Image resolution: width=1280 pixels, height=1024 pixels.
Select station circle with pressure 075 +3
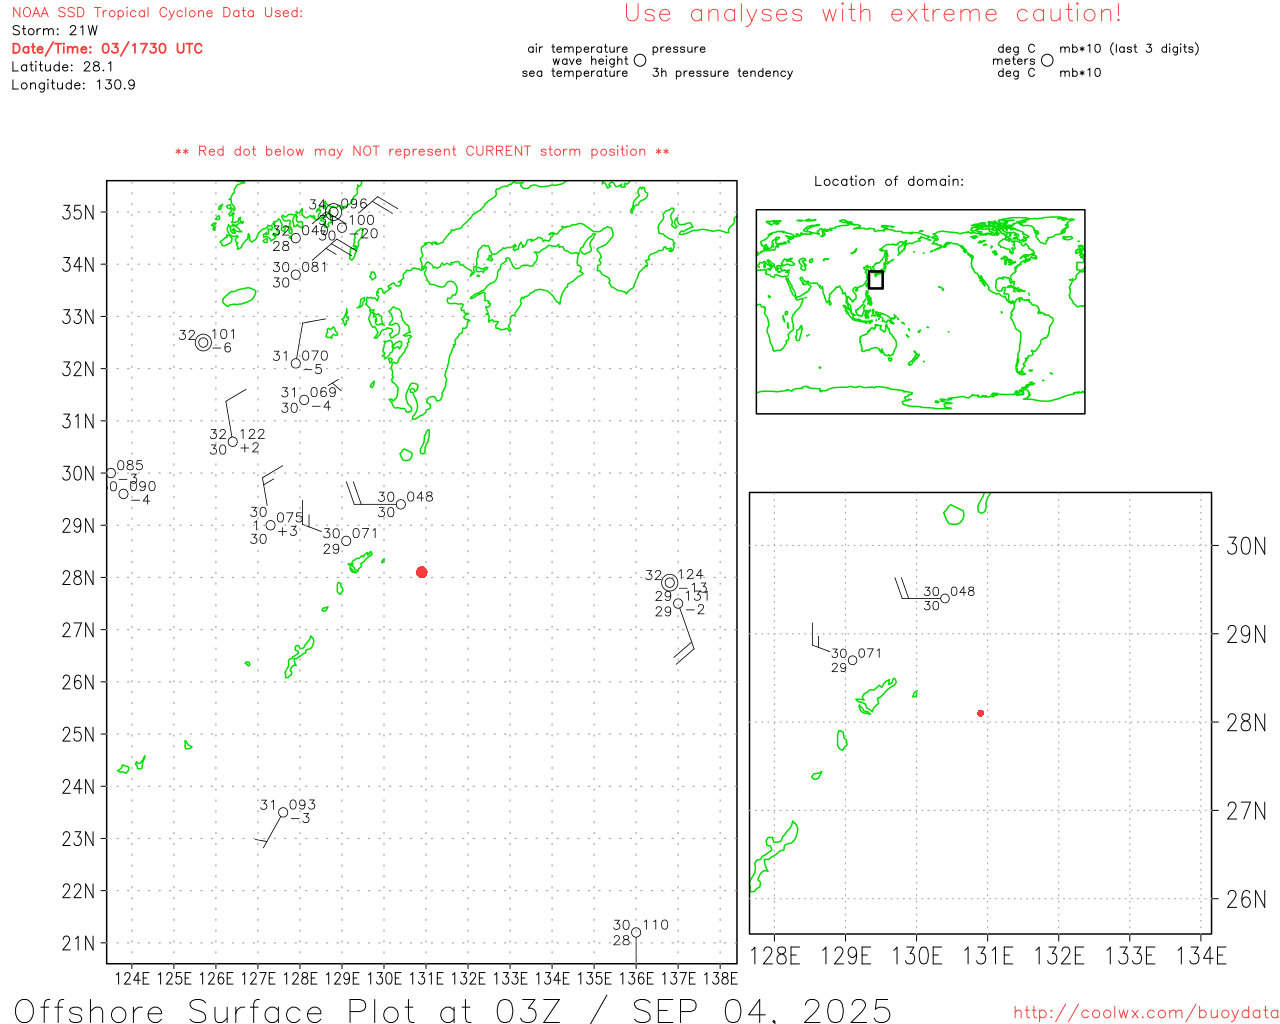tap(270, 525)
